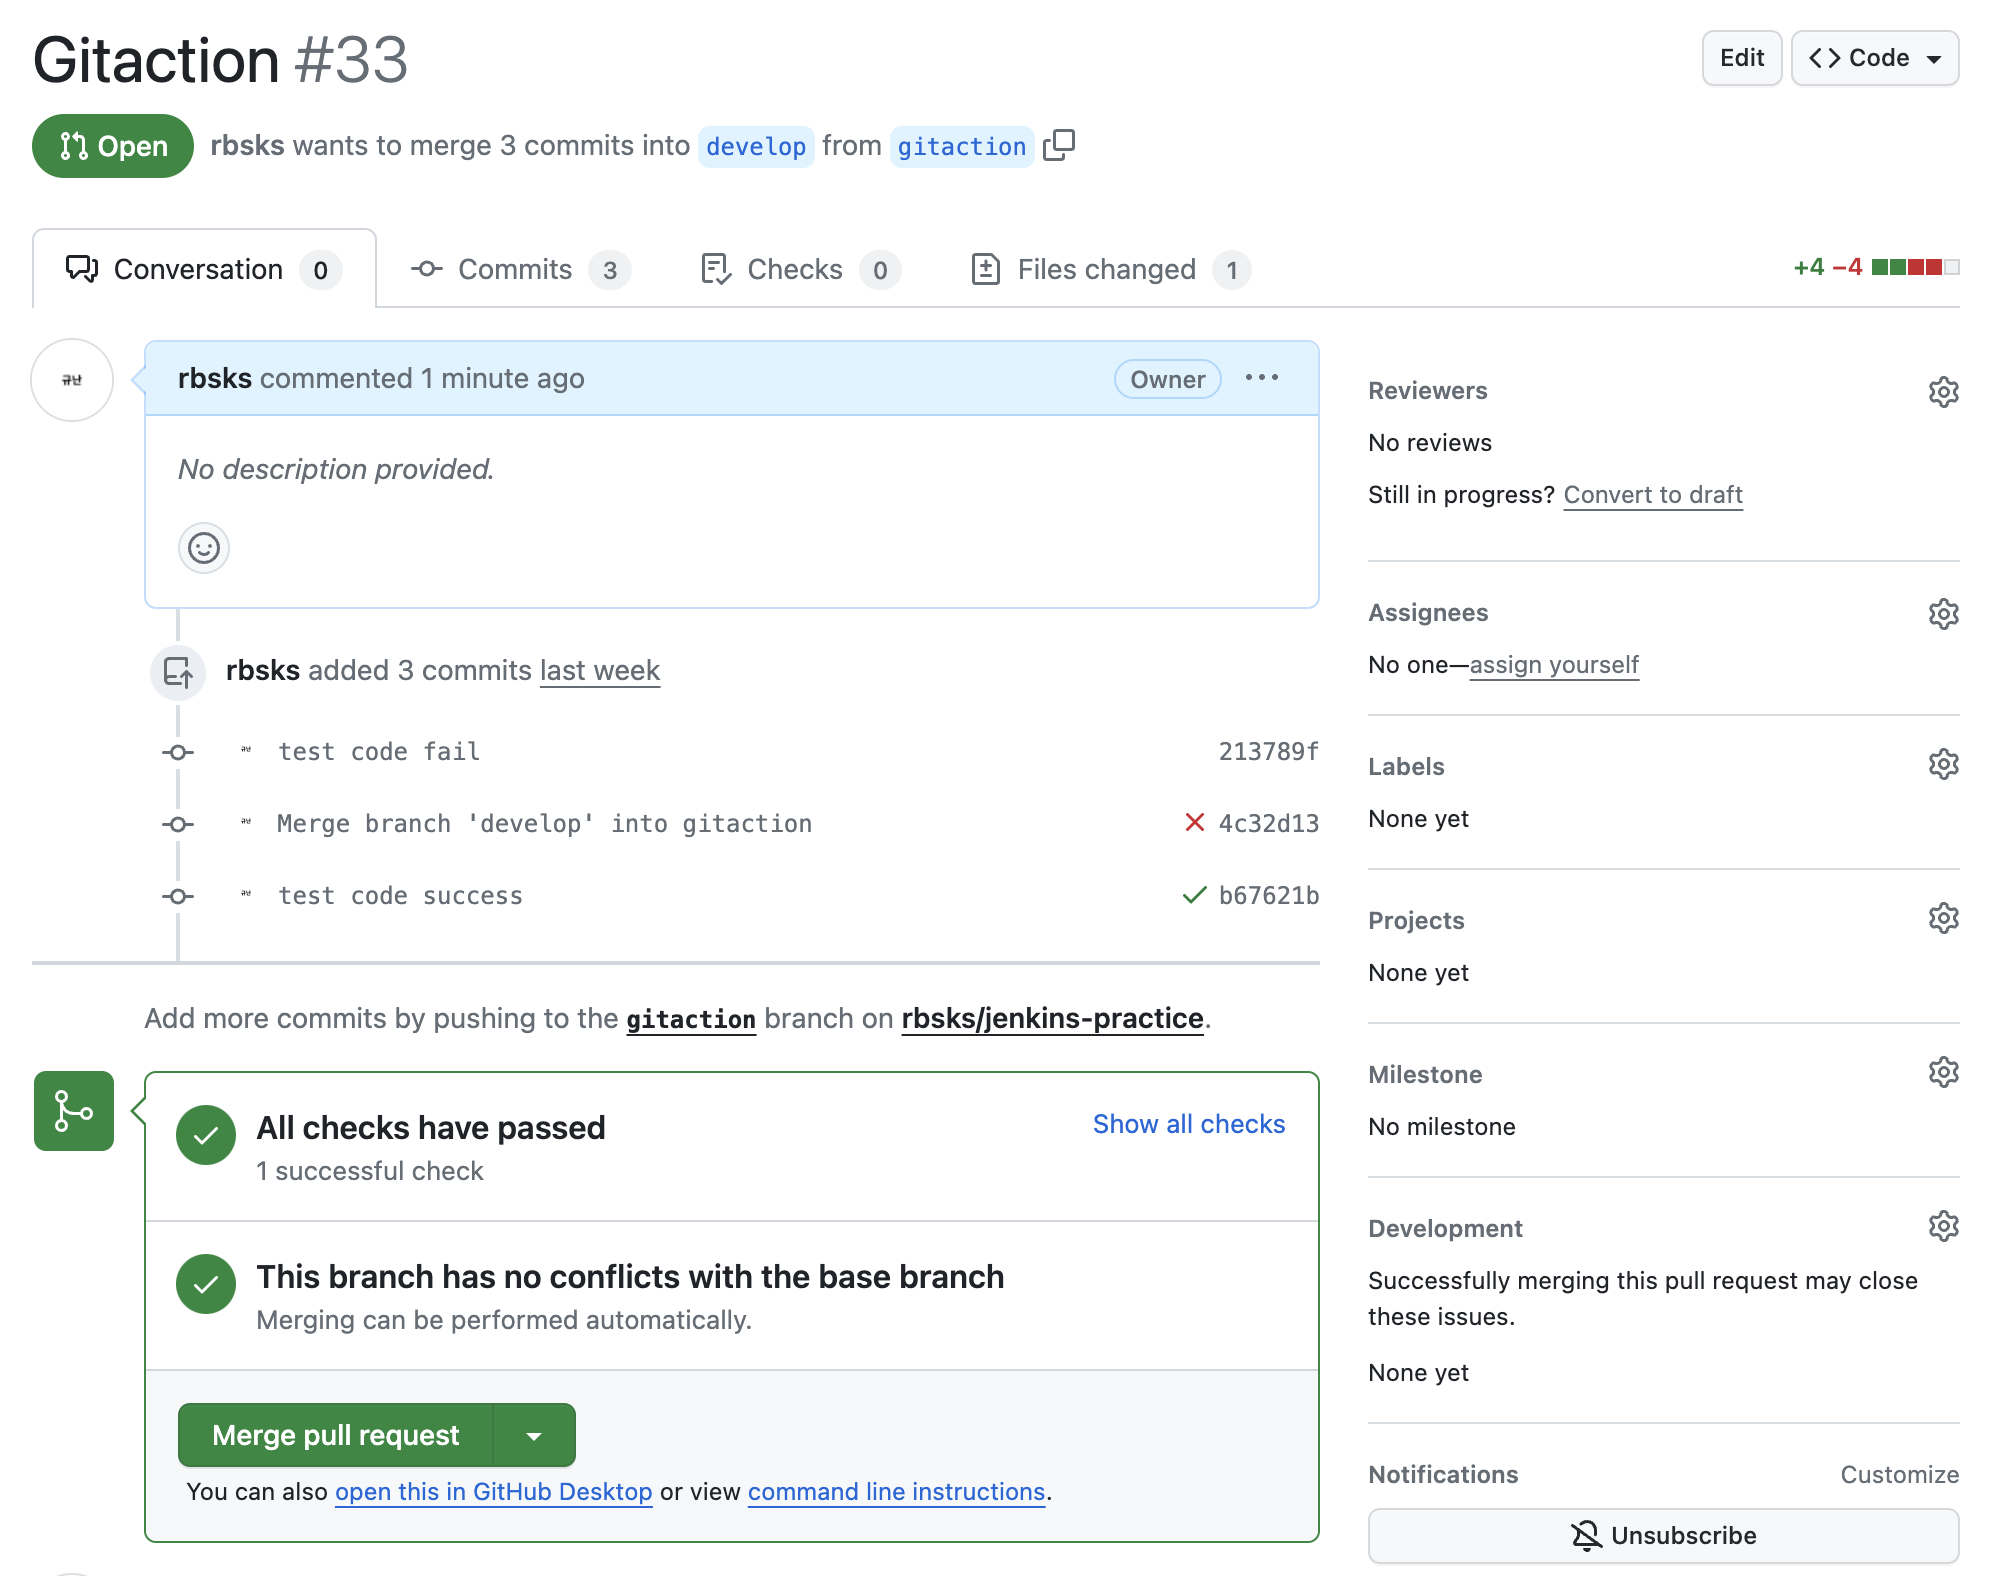
Task: Click the rbsks avatar thumbnail
Action: click(x=72, y=380)
